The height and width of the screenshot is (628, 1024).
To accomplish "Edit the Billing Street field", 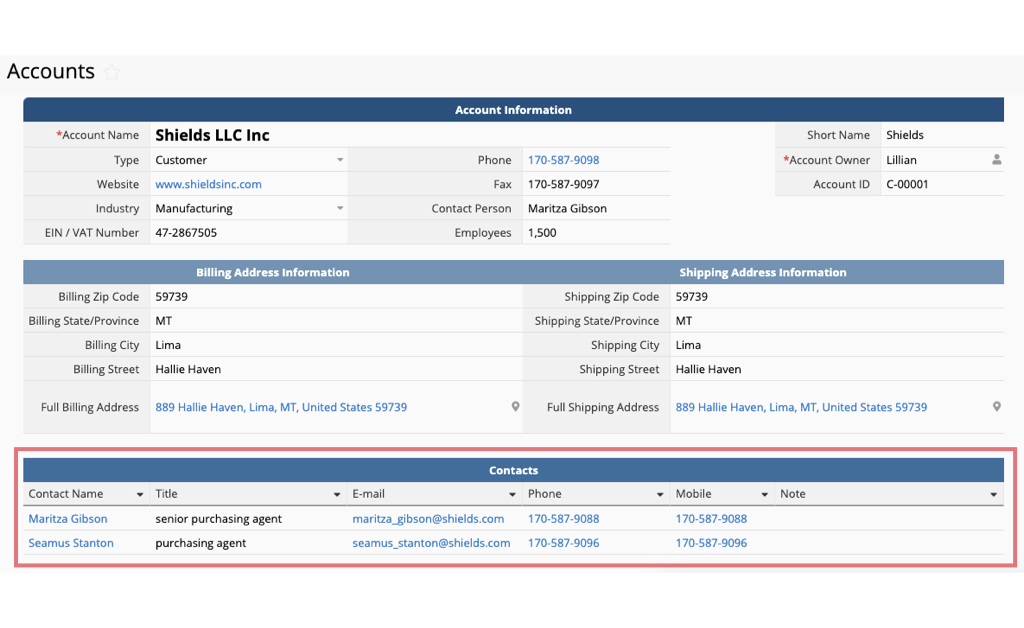I will pos(336,369).
